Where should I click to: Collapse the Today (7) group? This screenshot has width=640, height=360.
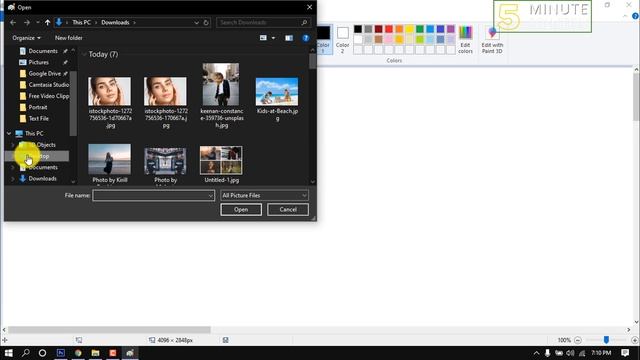click(x=84, y=54)
